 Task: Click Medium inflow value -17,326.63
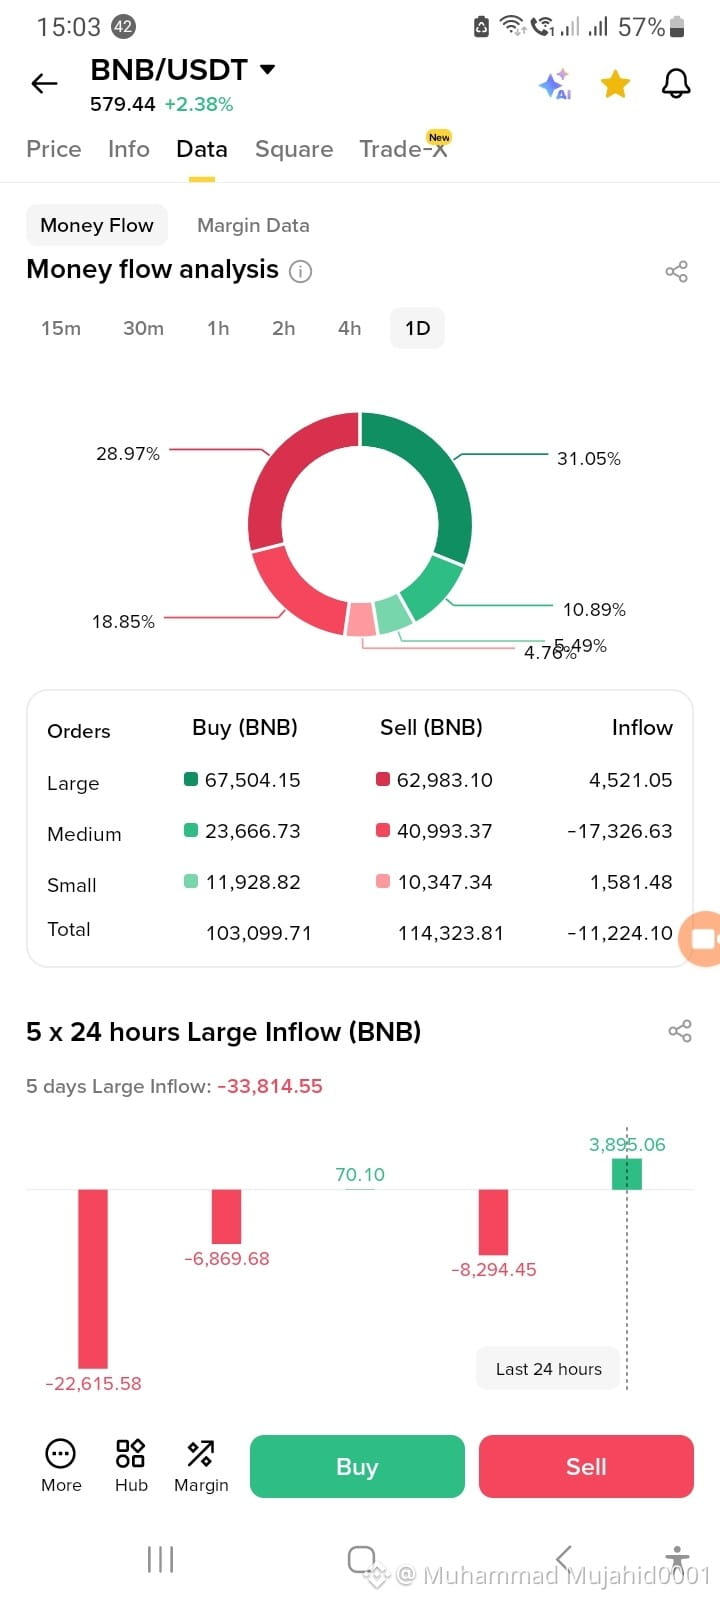pos(620,831)
